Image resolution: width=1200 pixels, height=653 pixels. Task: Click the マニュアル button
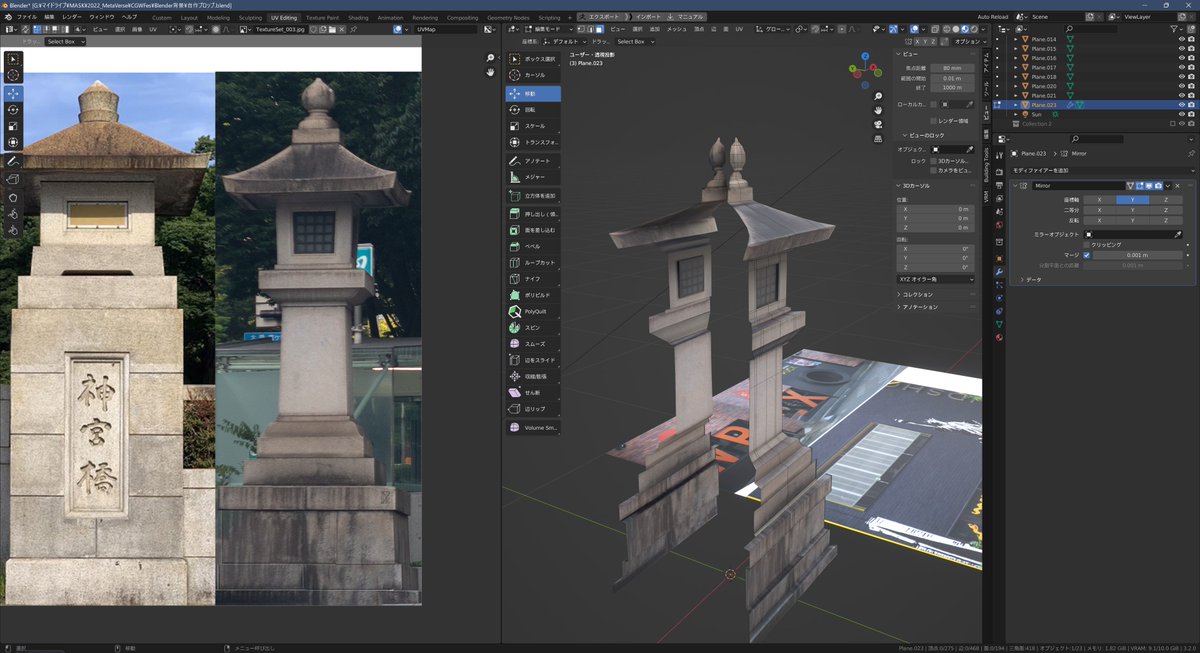click(686, 17)
